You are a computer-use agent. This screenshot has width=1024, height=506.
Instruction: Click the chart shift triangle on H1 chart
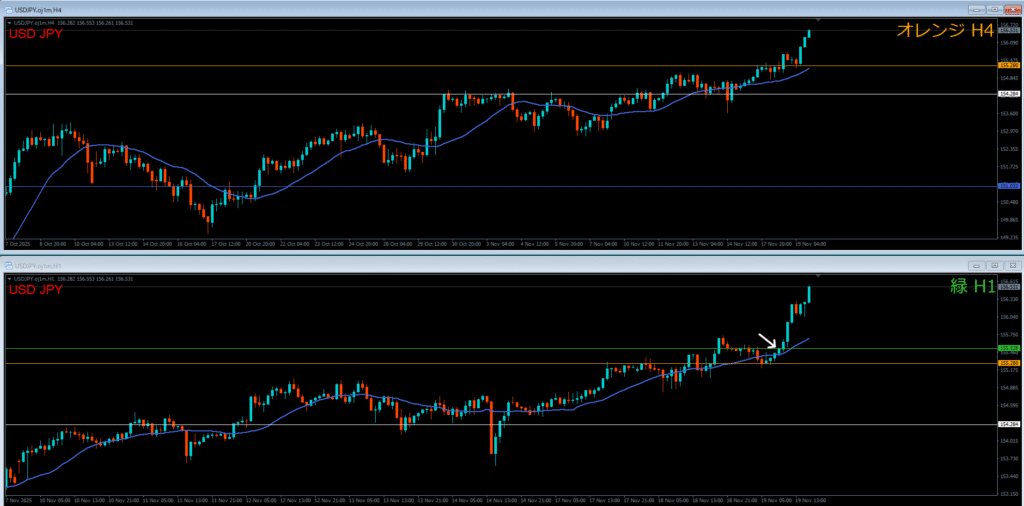(818, 275)
